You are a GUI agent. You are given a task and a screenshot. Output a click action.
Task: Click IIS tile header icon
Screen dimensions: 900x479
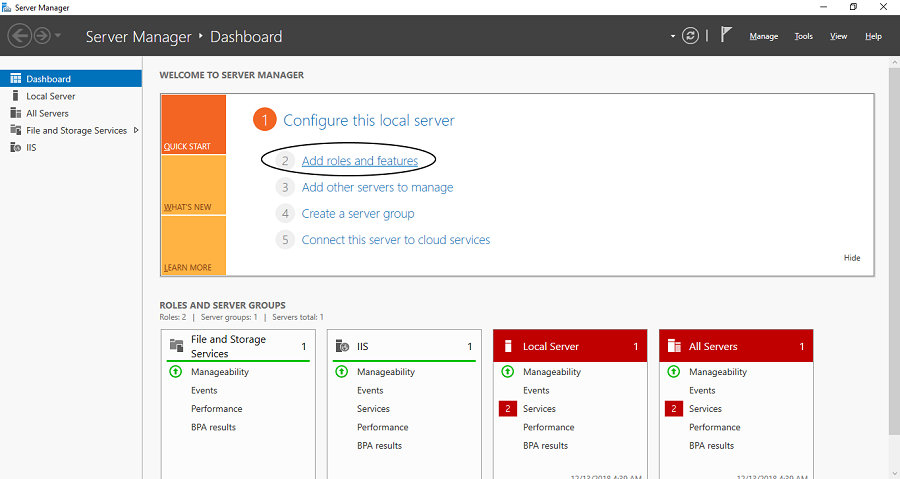click(x=342, y=346)
